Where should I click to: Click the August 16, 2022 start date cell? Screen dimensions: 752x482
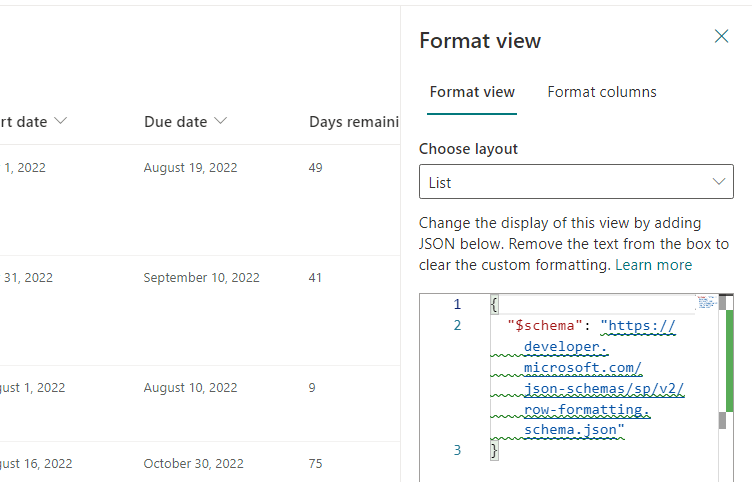point(36,463)
